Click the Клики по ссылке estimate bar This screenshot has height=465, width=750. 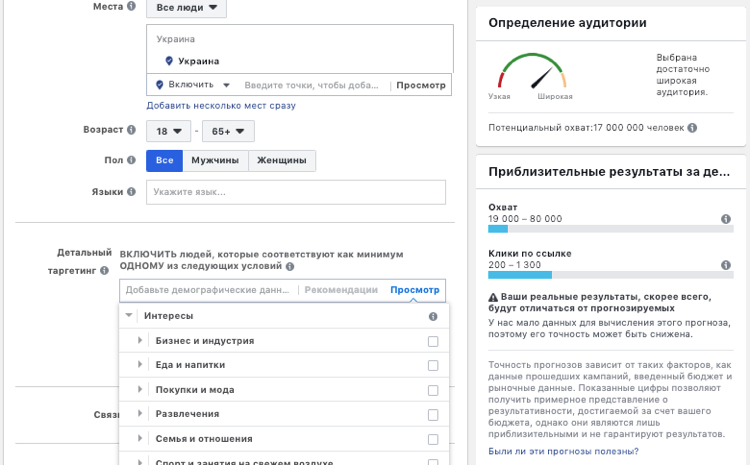coord(611,275)
